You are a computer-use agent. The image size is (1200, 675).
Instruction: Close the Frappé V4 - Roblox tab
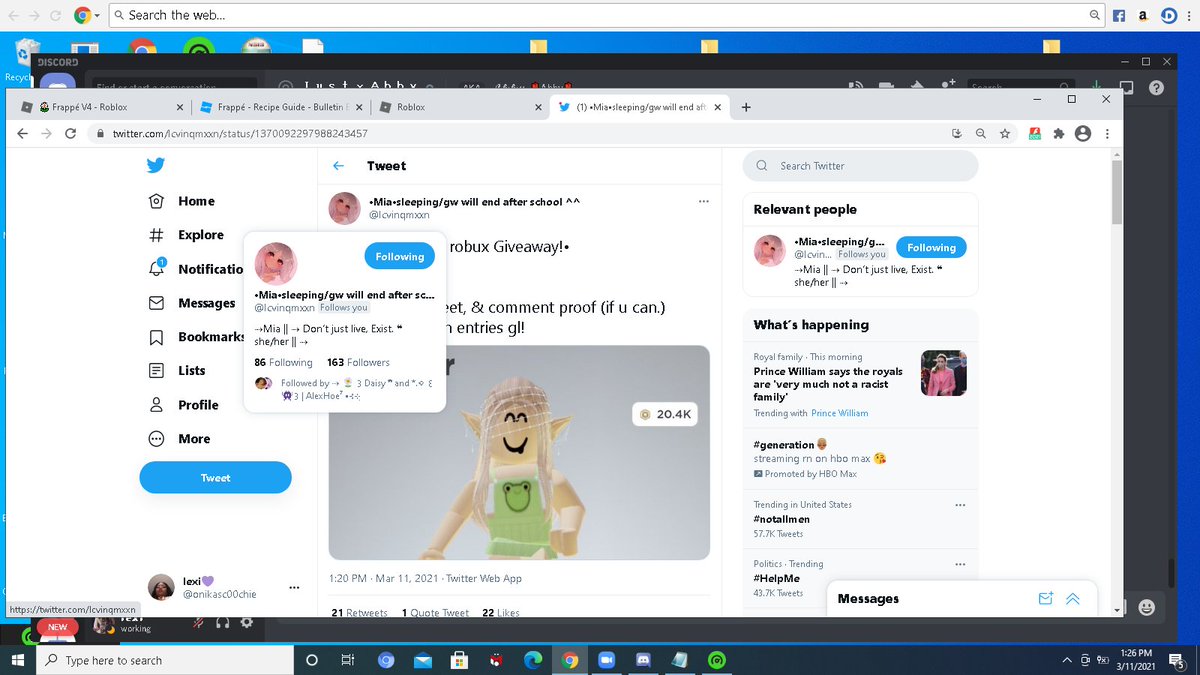point(179,107)
